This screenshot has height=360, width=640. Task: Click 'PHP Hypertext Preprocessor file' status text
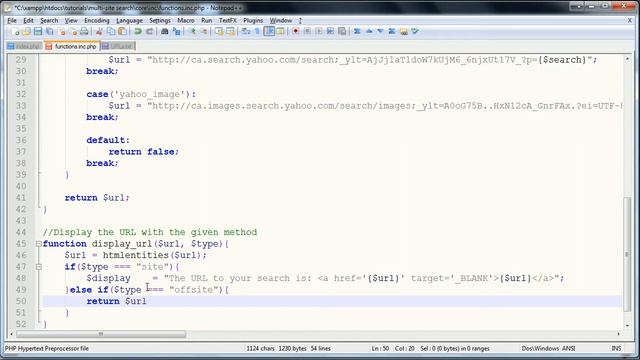click(x=47, y=349)
